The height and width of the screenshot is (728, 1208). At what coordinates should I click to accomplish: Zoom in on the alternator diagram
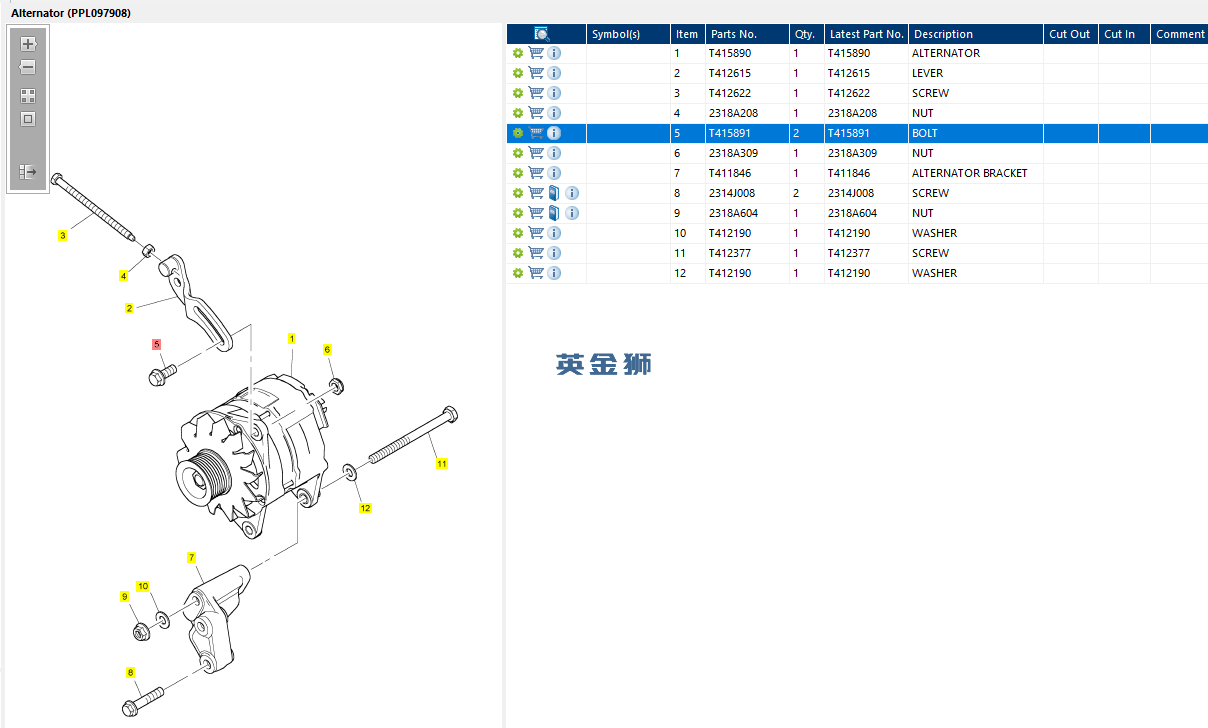28,44
